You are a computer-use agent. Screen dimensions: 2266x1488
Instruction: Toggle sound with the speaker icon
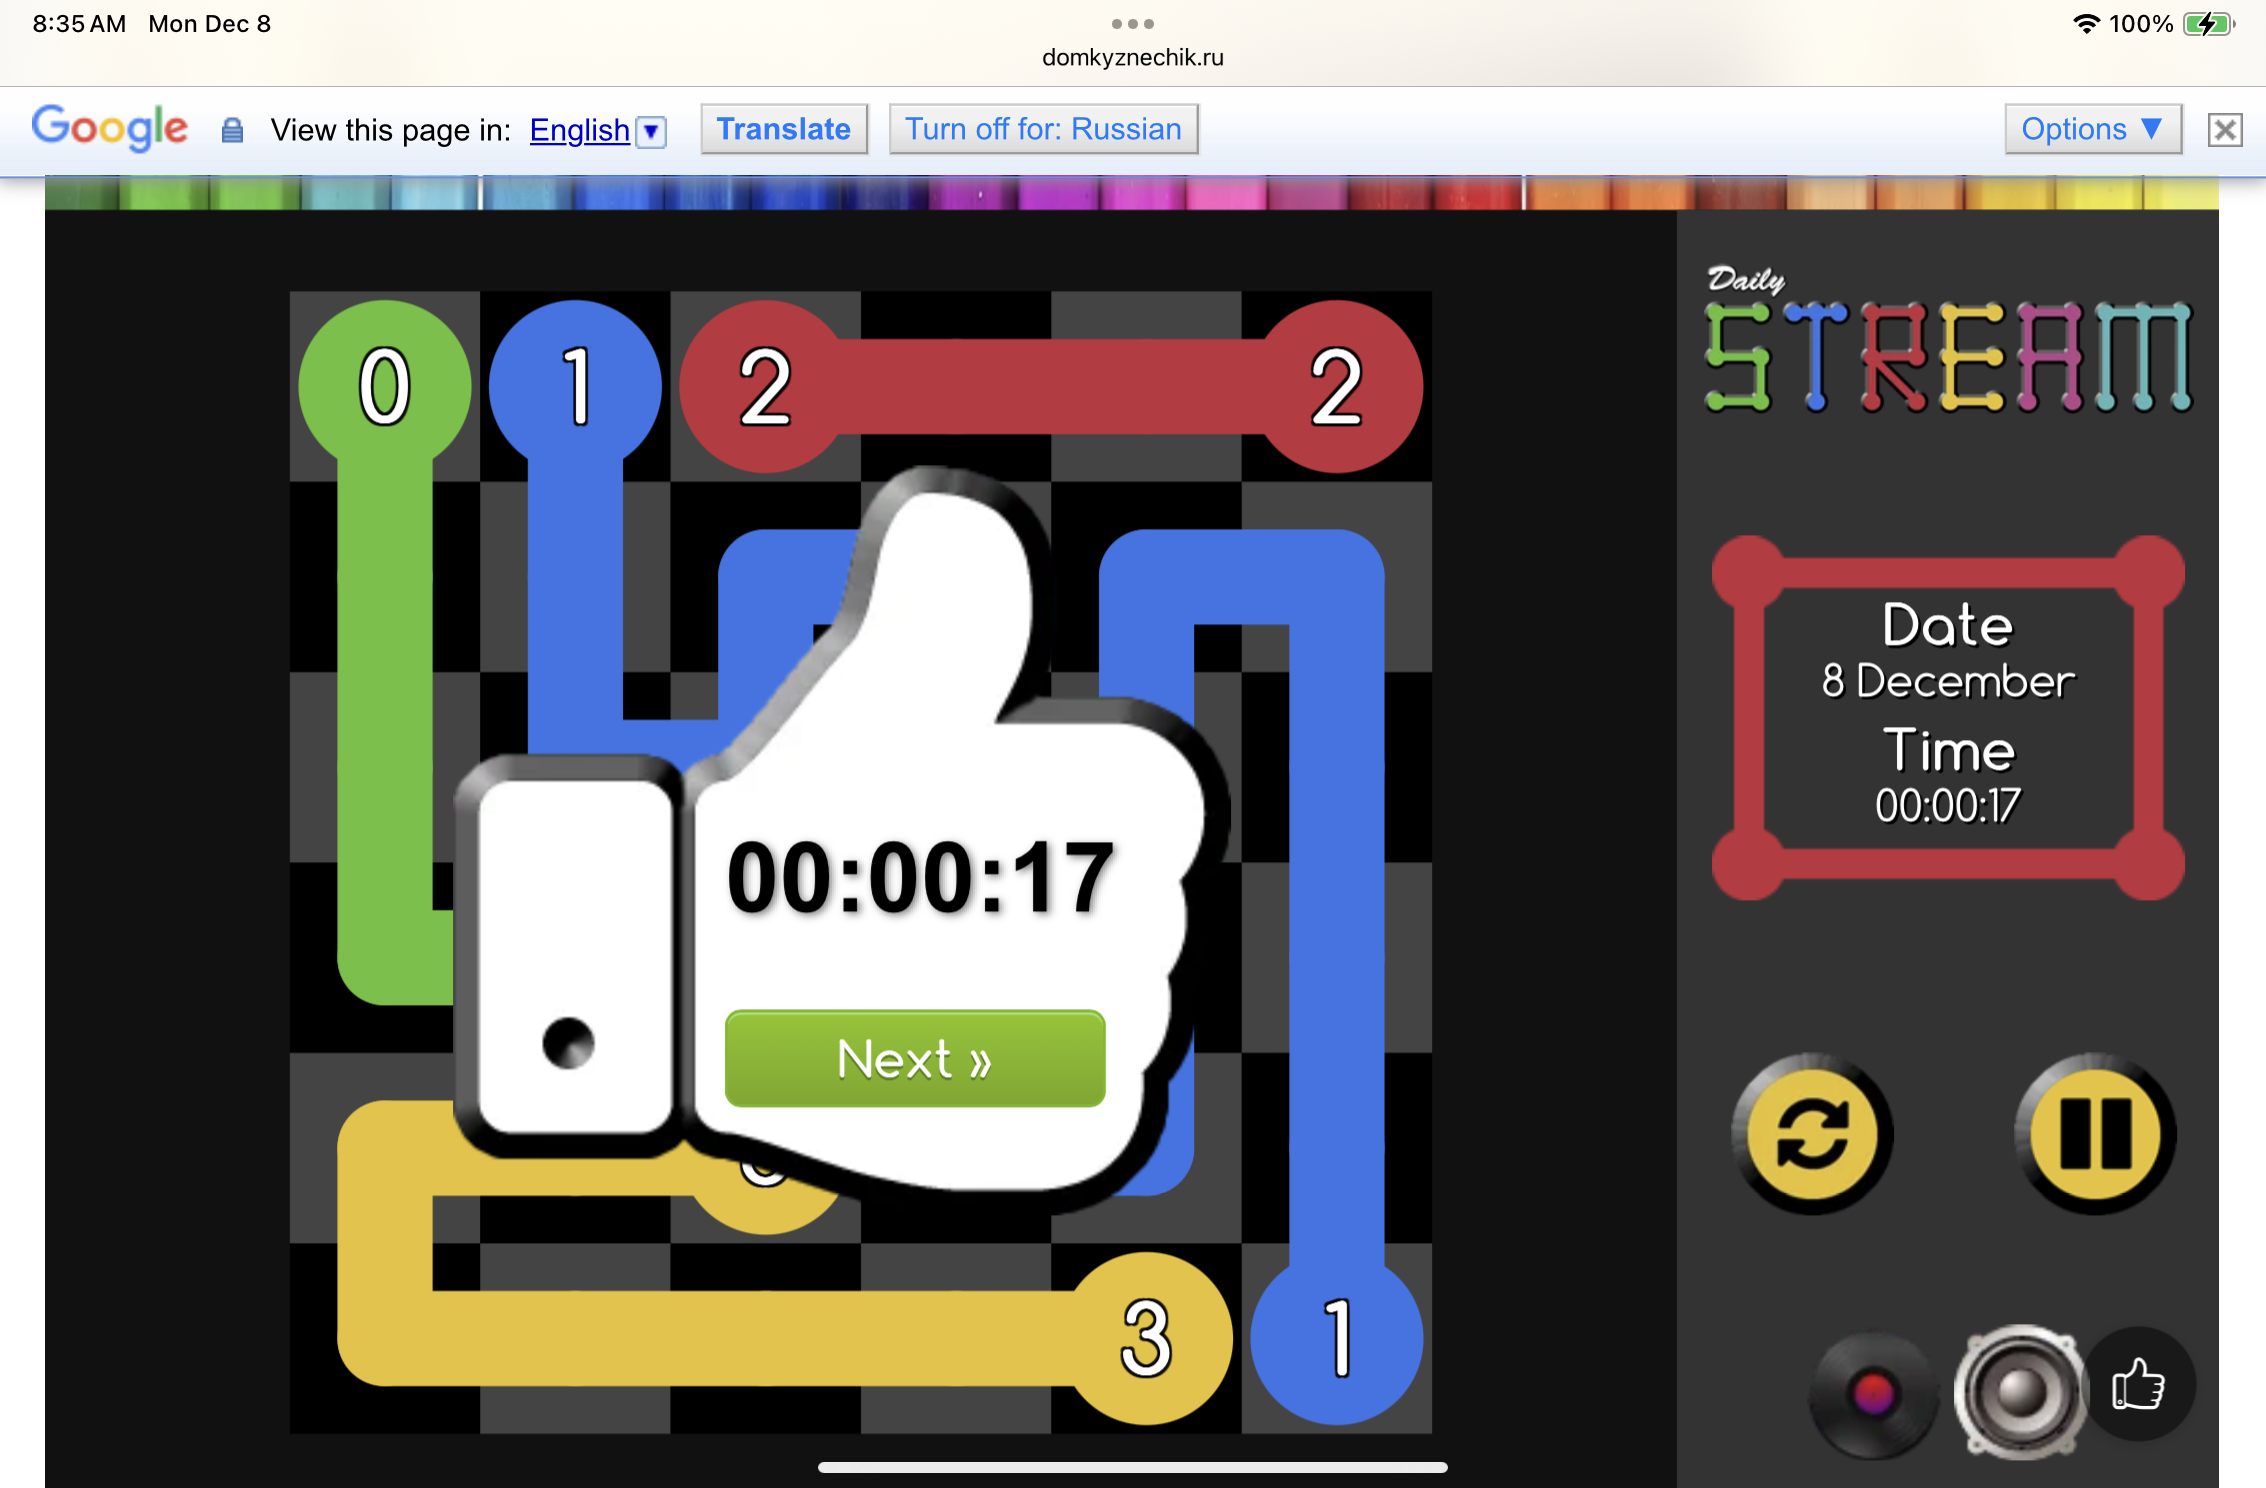(x=2020, y=1391)
